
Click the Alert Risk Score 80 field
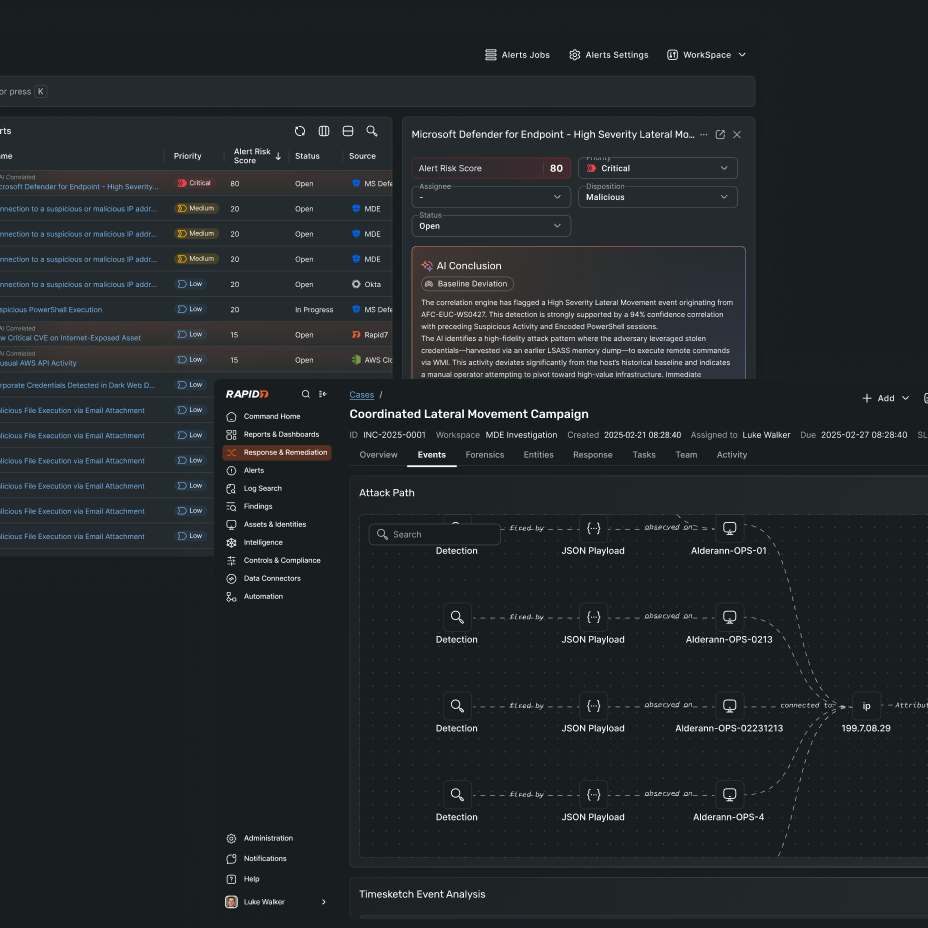(x=491, y=168)
